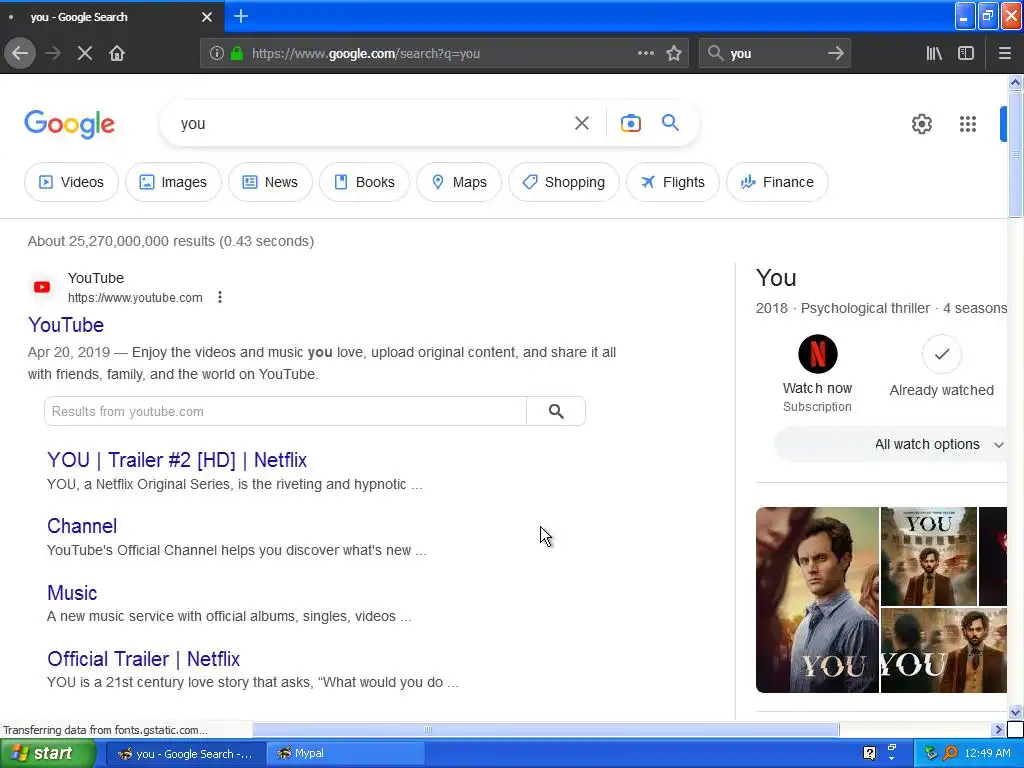1024x768 pixels.
Task: Submit browser search box with the arrow
Action: click(836, 53)
